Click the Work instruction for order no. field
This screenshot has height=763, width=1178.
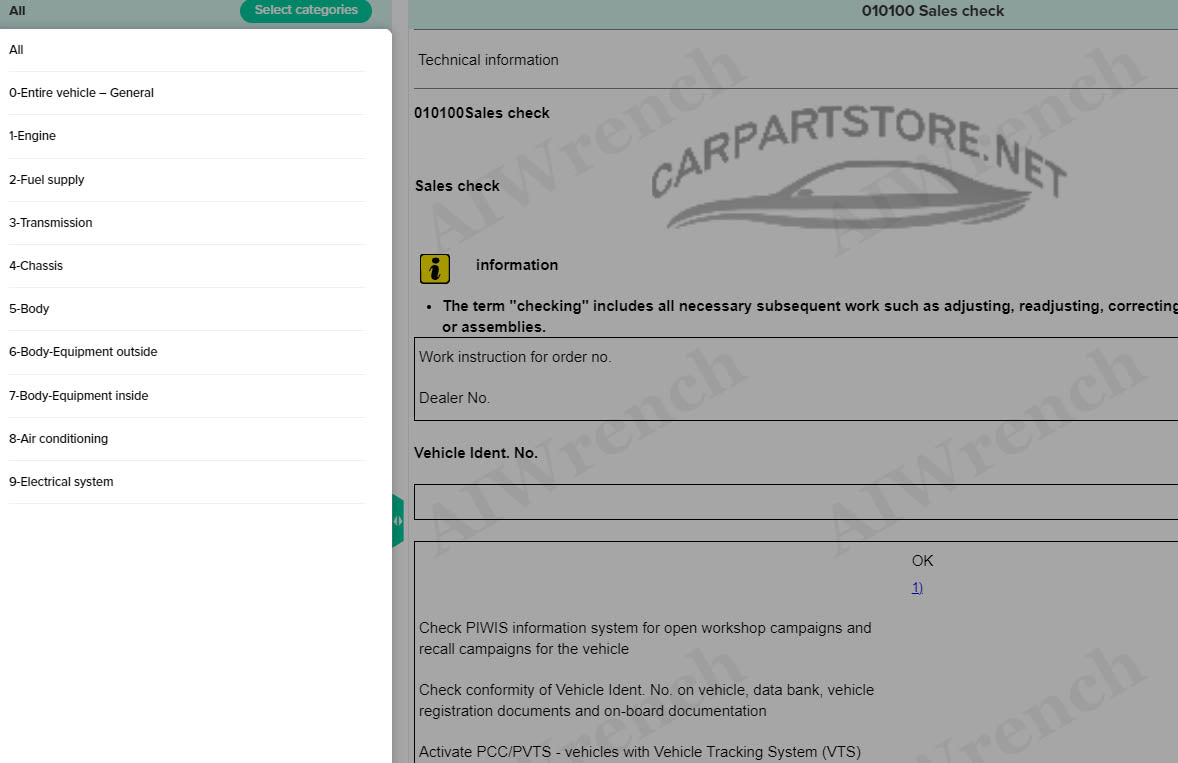(515, 357)
